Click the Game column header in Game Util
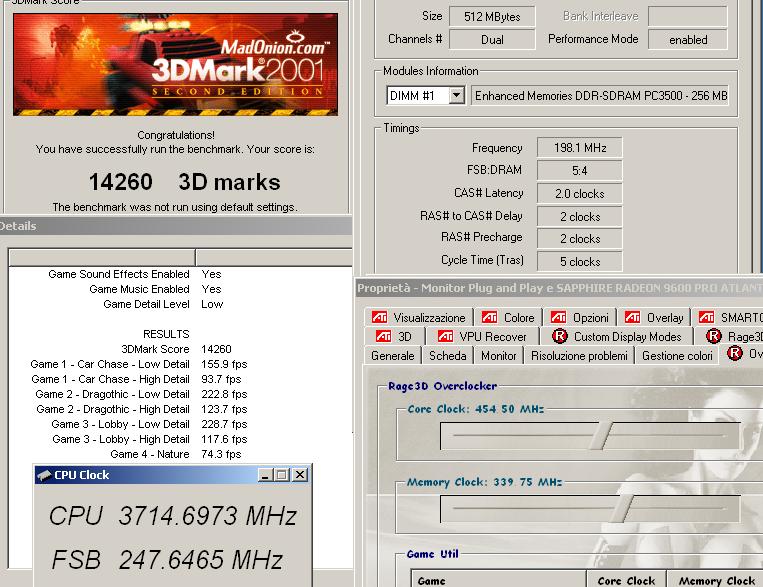 tap(499, 580)
